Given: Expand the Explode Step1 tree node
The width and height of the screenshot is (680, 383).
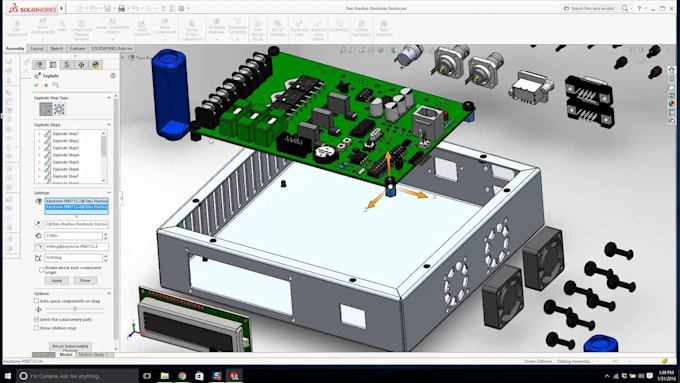Looking at the screenshot, I should pos(39,134).
